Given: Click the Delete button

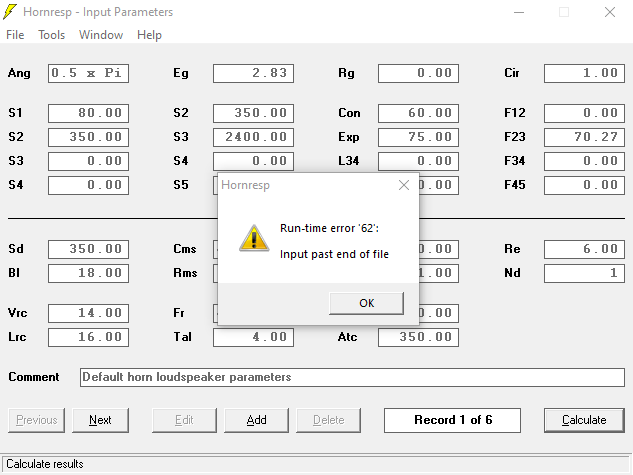Looking at the screenshot, I should [x=329, y=420].
